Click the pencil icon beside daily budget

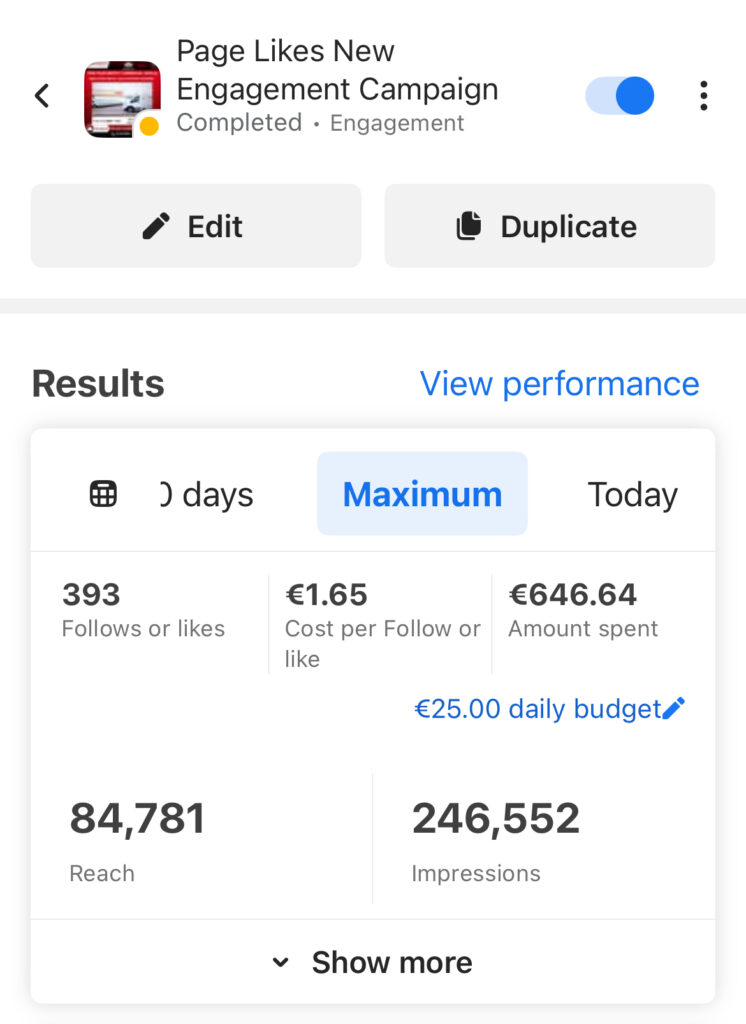coord(675,709)
